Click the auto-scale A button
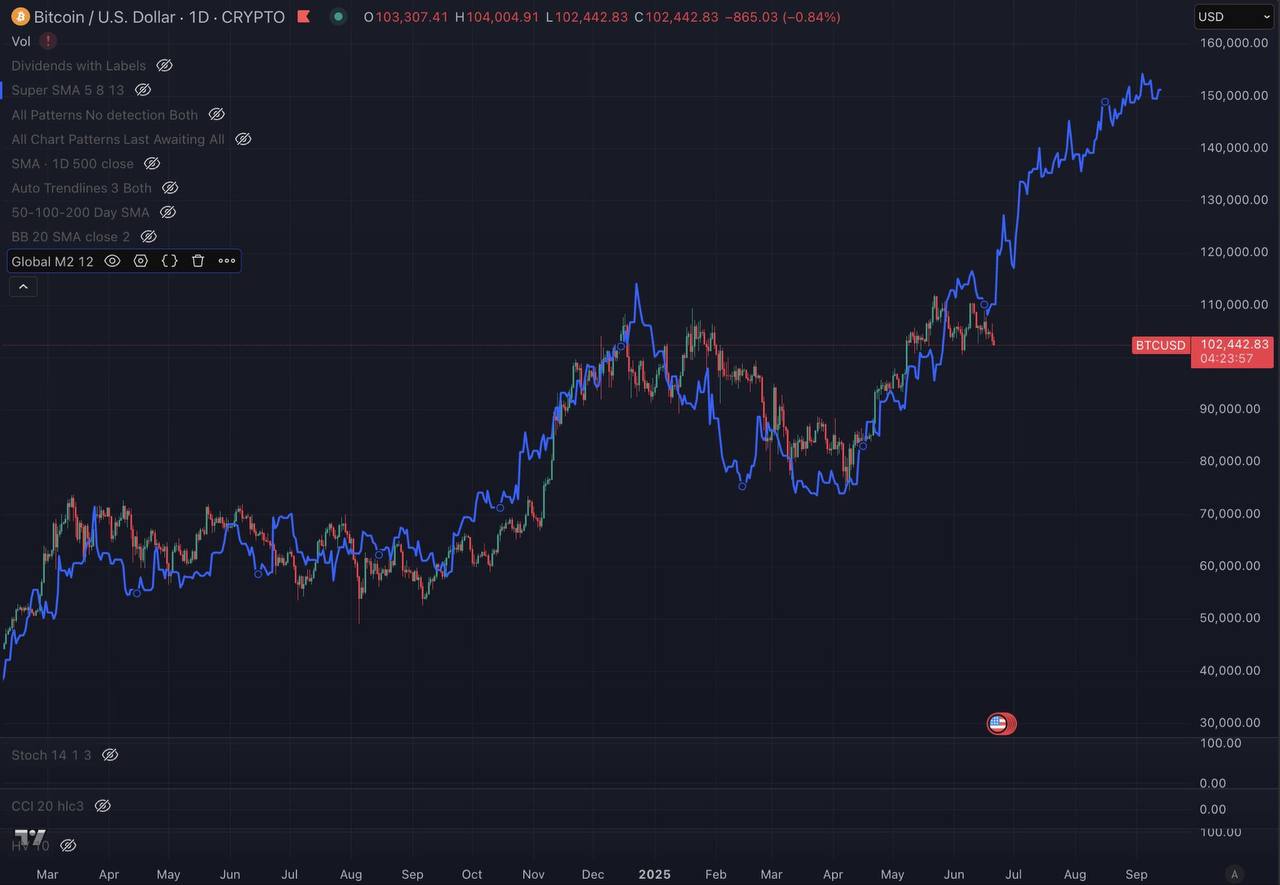1280x885 pixels. pos(1235,874)
